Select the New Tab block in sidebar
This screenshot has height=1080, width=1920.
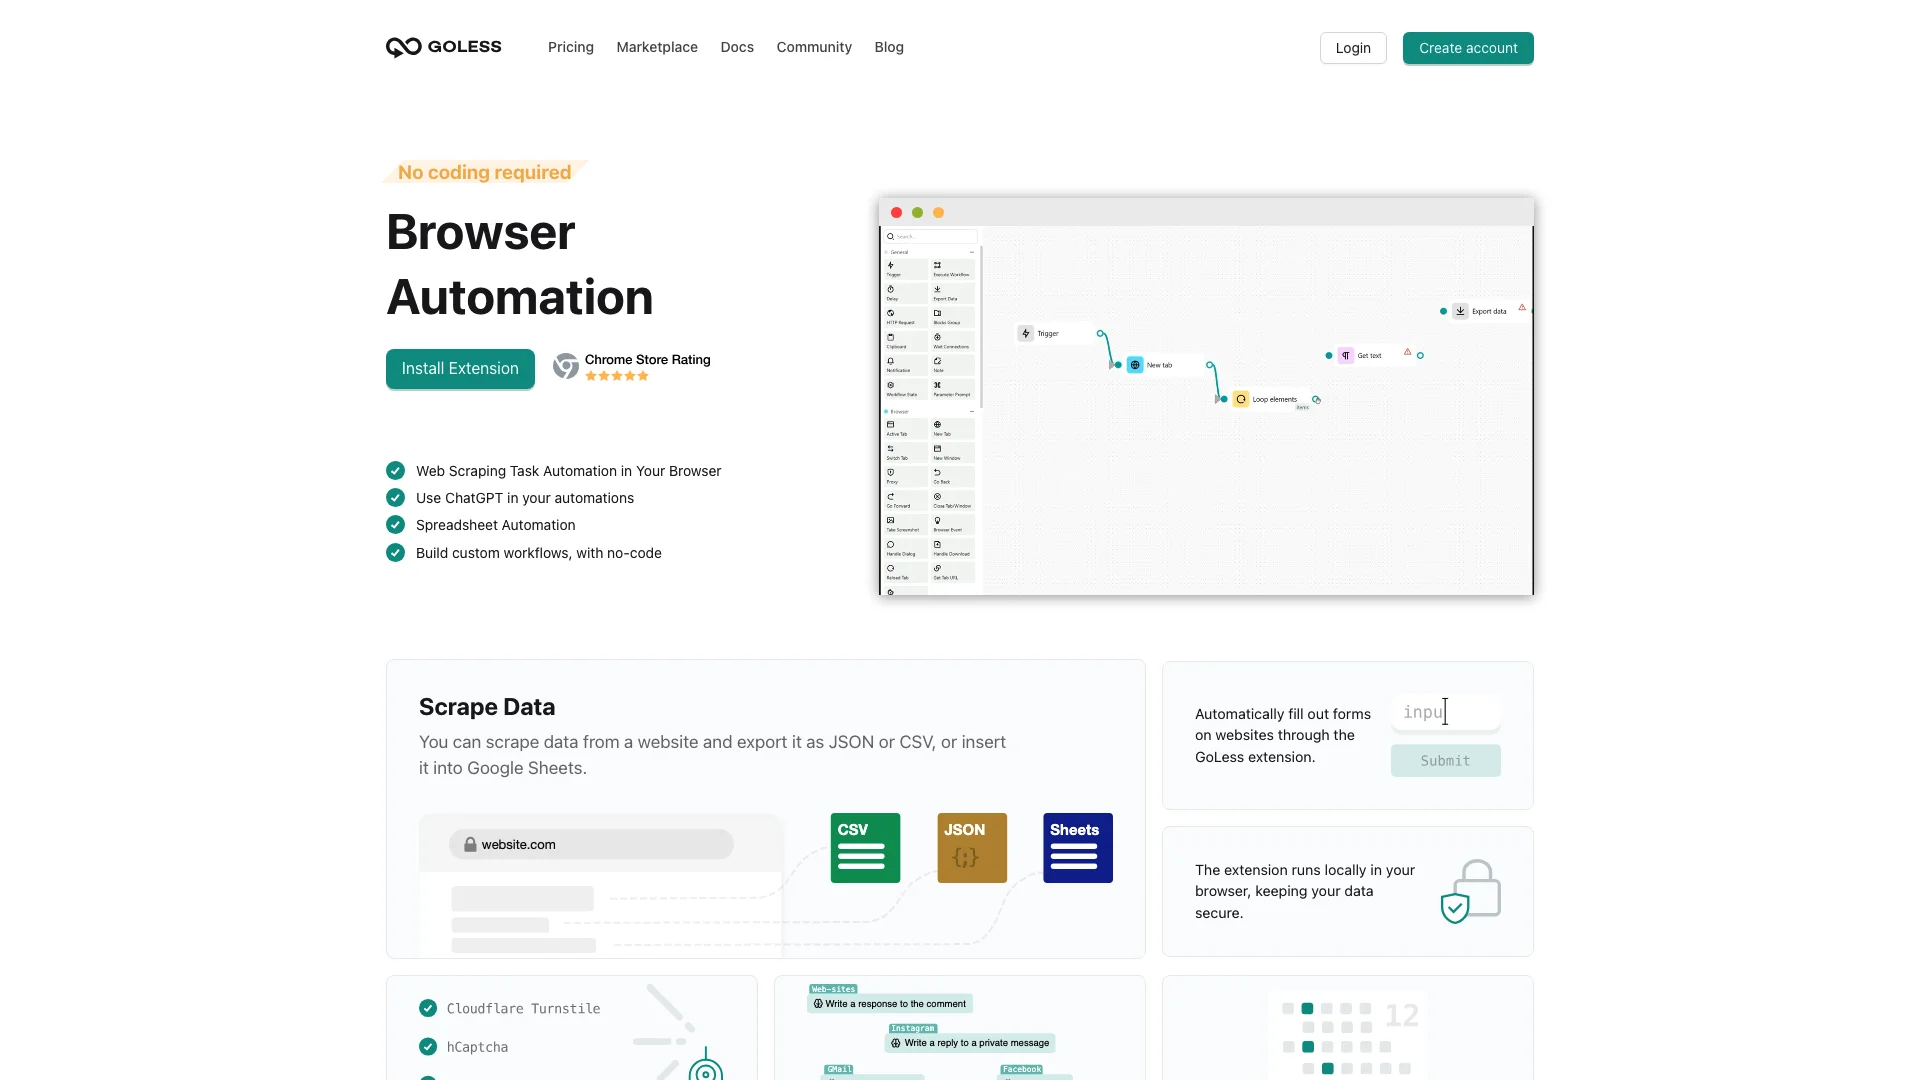click(953, 429)
